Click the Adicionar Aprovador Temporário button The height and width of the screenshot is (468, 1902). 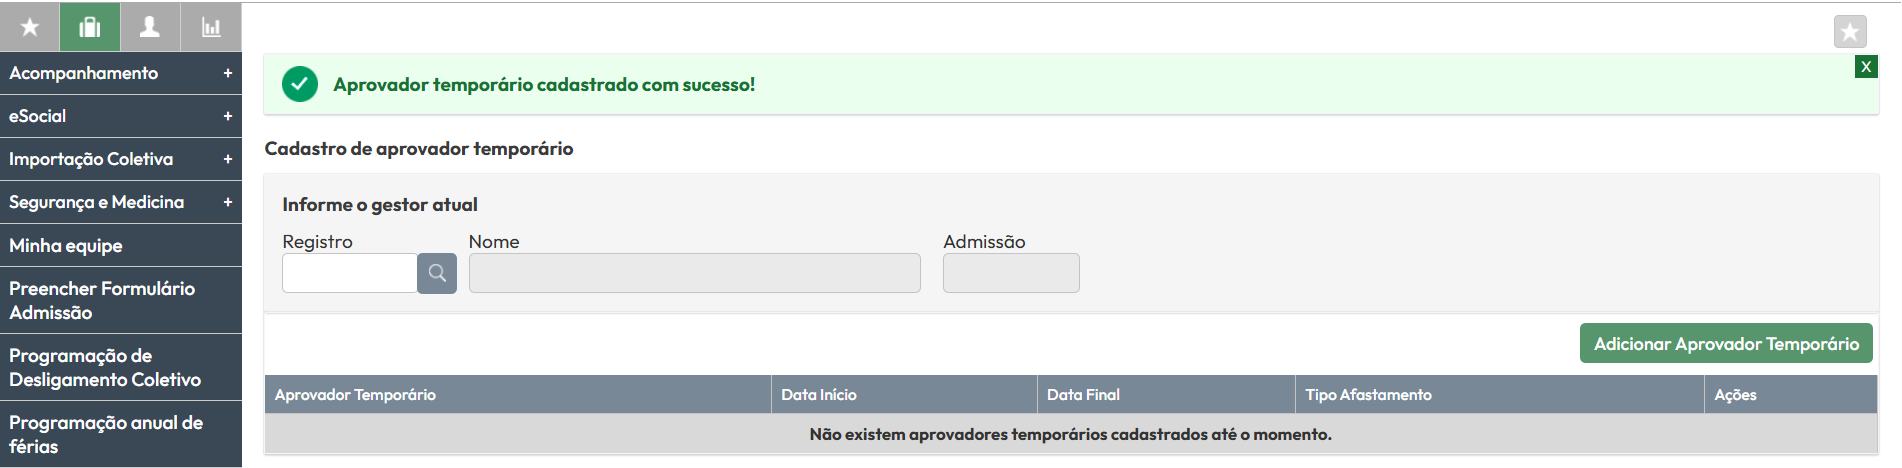[x=1726, y=343]
